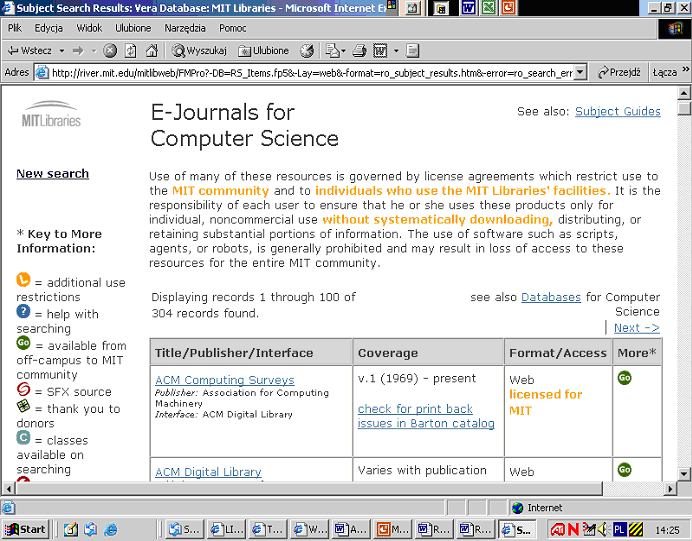Viewport: 692px width, 541px height.
Task: Click the MIT Libraries logo
Action: (51, 114)
